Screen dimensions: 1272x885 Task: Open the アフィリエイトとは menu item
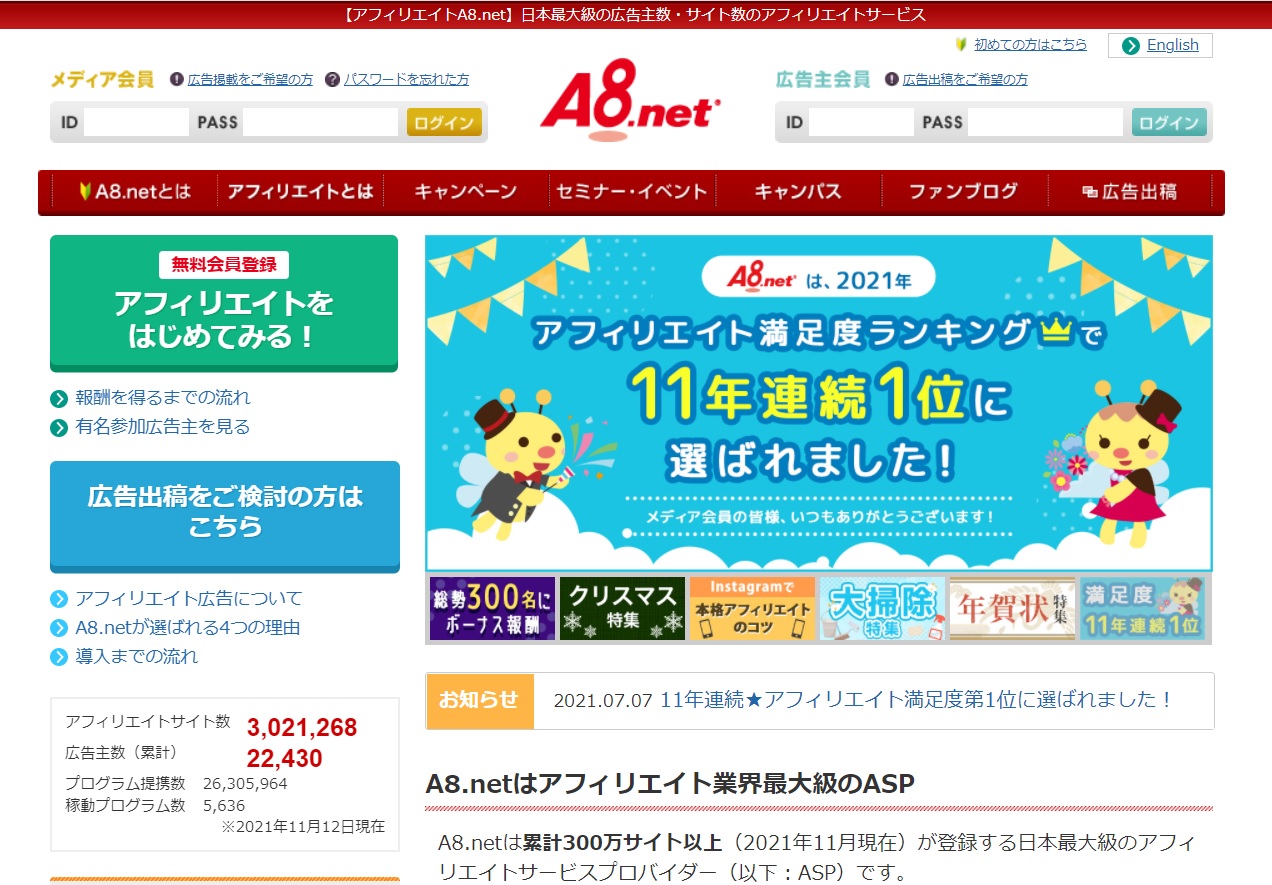tap(300, 191)
